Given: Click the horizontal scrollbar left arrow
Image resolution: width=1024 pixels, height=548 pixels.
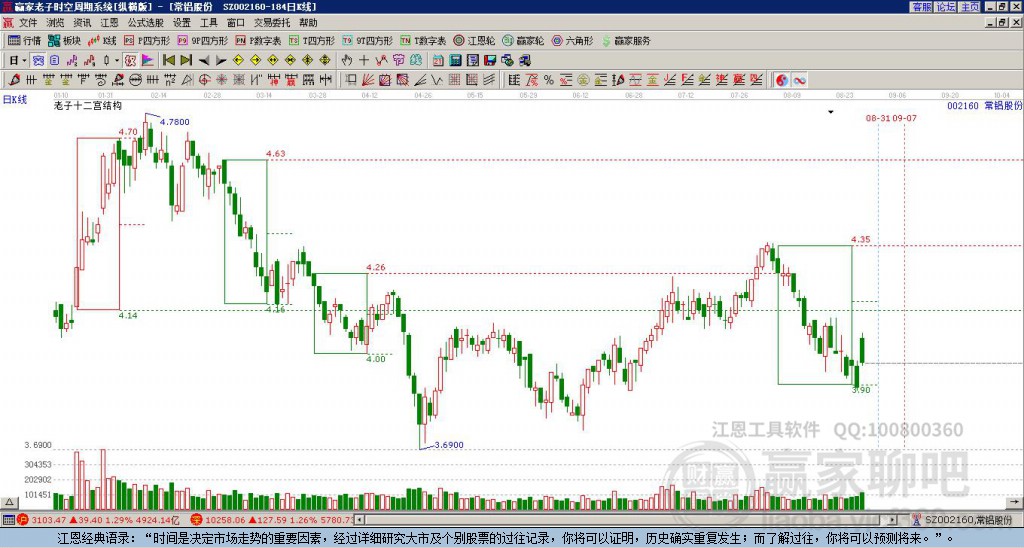Looking at the screenshot, I should [359, 520].
